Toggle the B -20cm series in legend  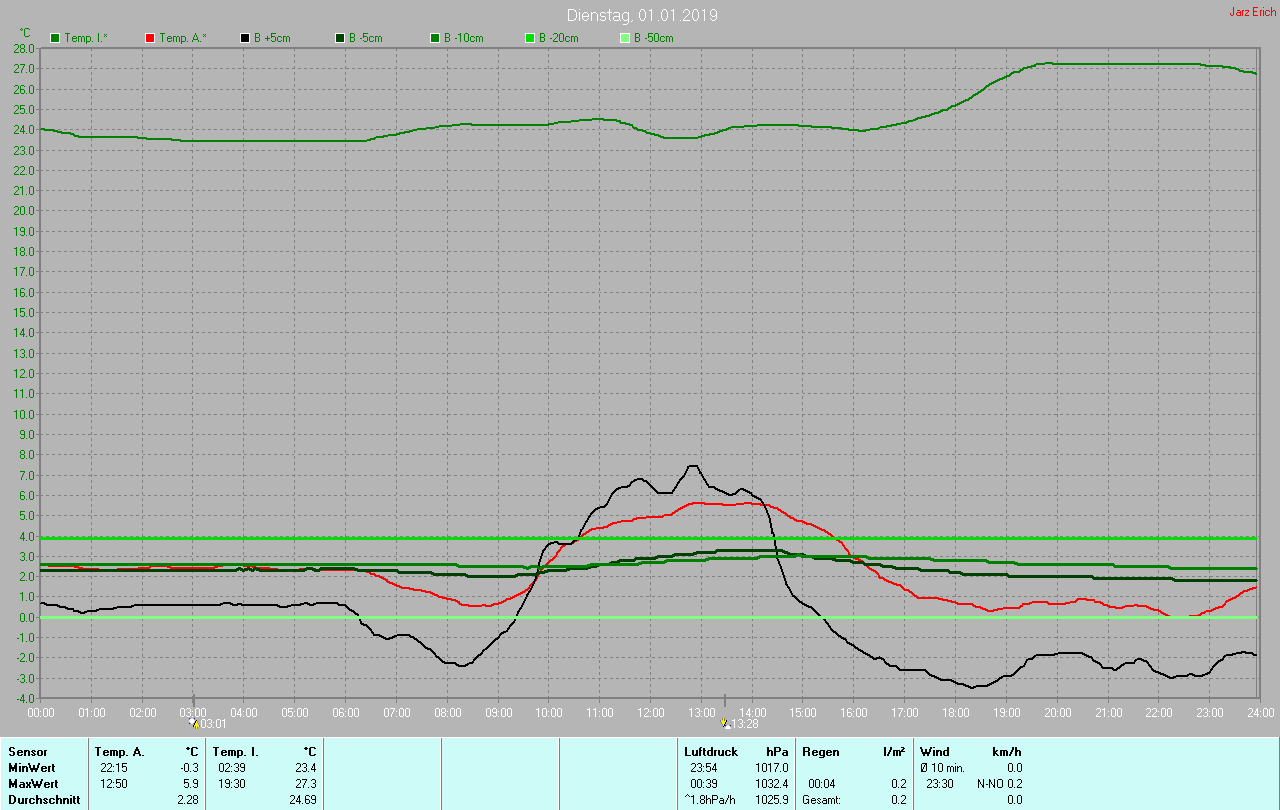pos(530,38)
